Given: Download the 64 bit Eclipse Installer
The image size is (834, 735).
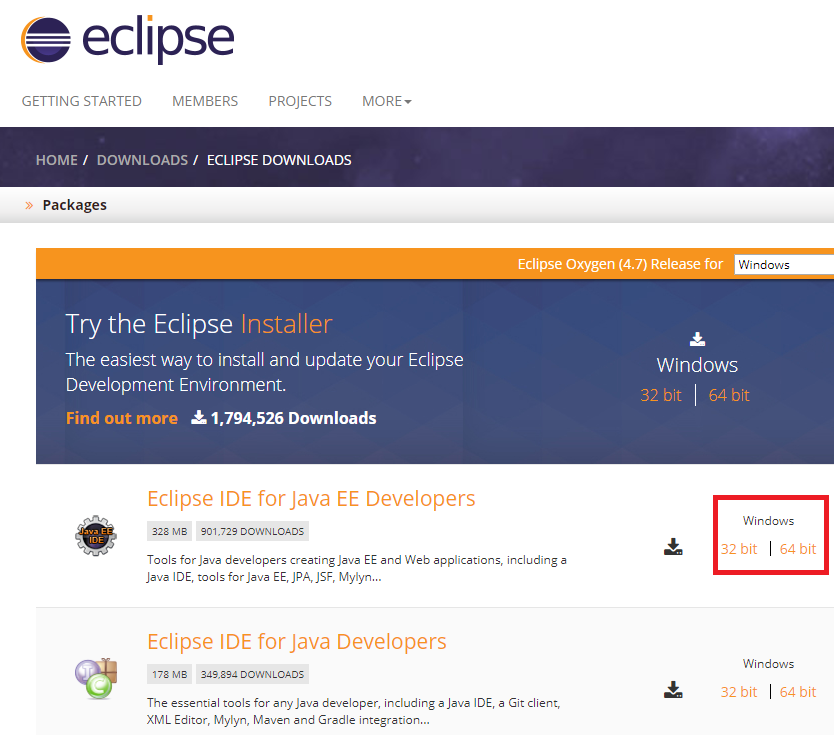Looking at the screenshot, I should pos(729,395).
